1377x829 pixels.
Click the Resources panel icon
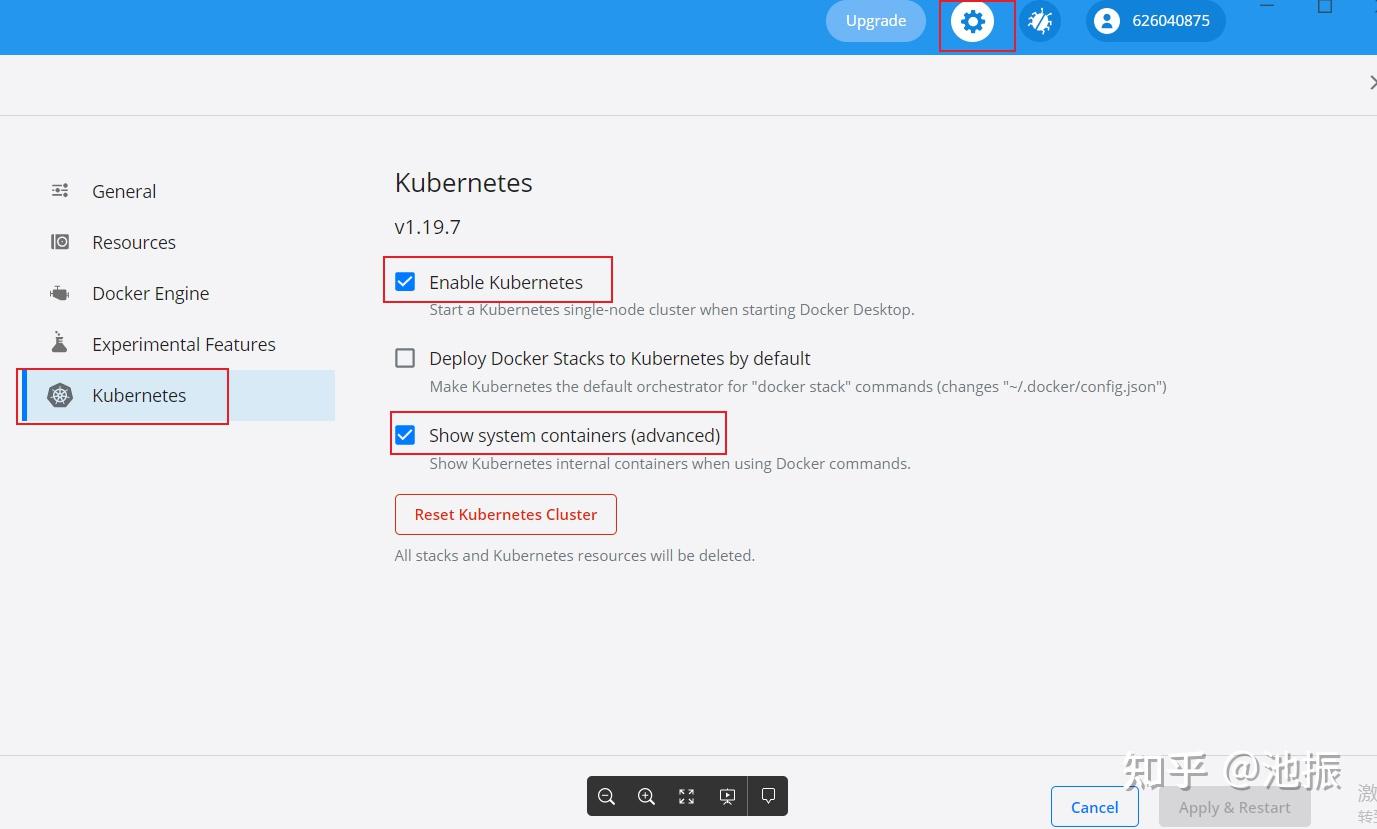(x=59, y=242)
